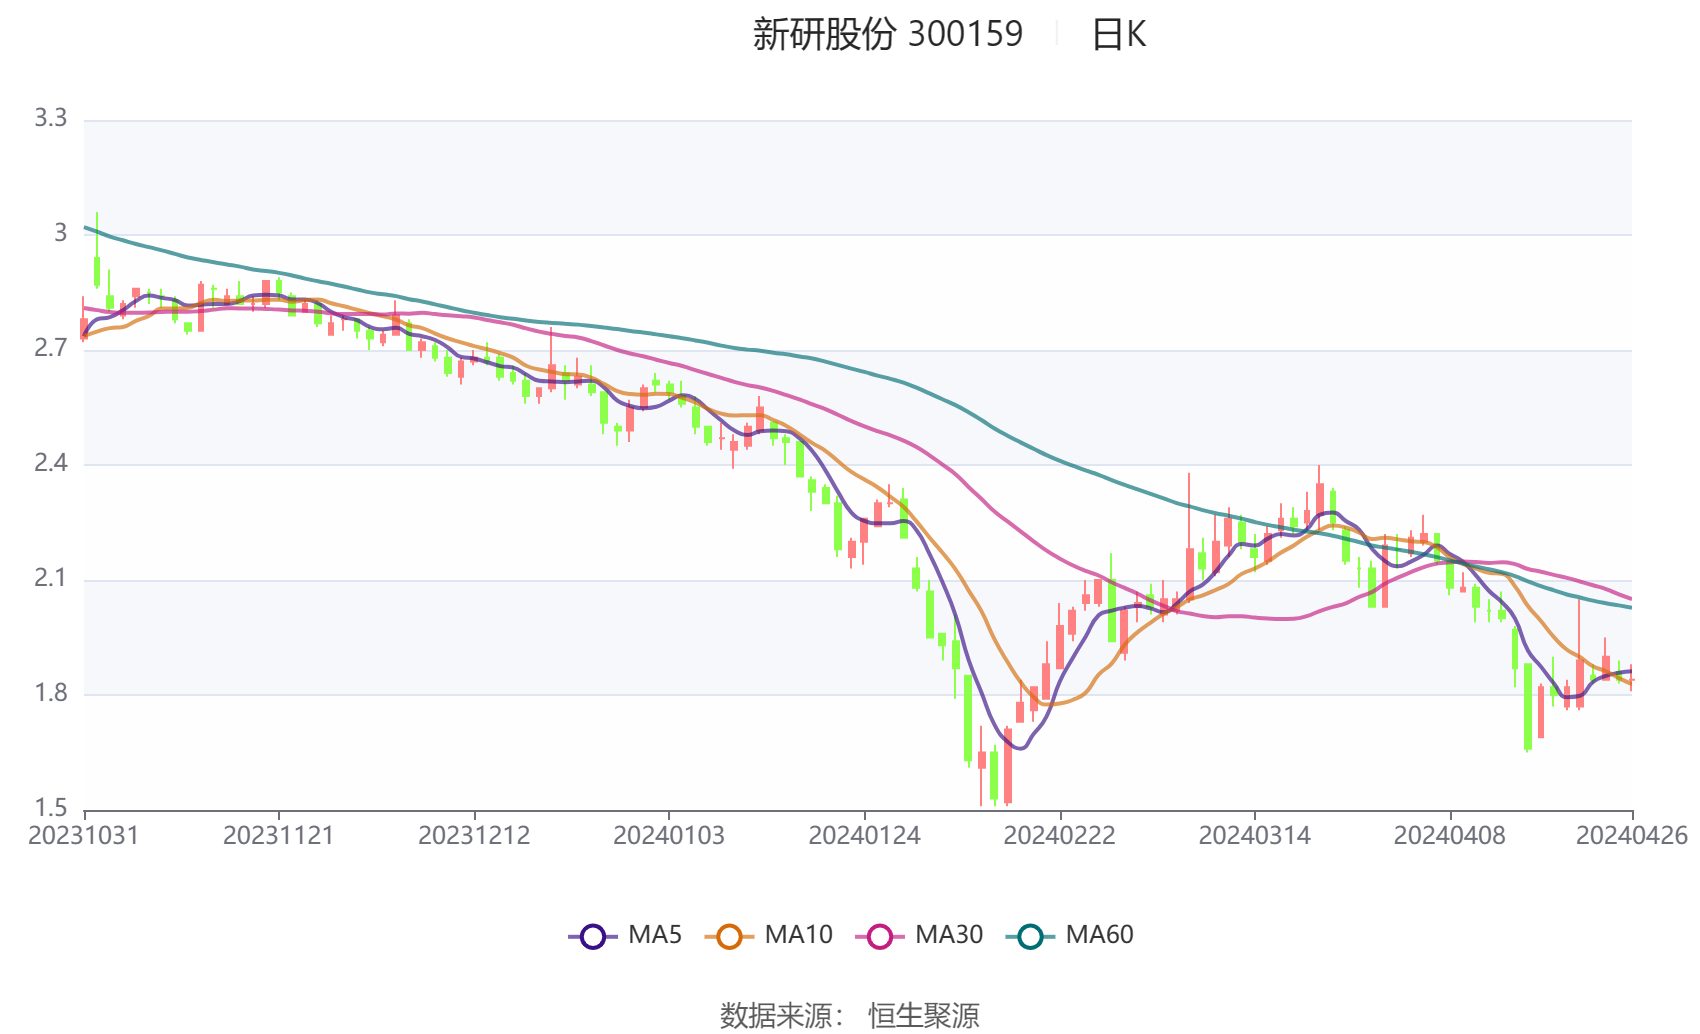Click the teal MA60 legend circle marker
The image size is (1700, 1034).
(x=1030, y=937)
